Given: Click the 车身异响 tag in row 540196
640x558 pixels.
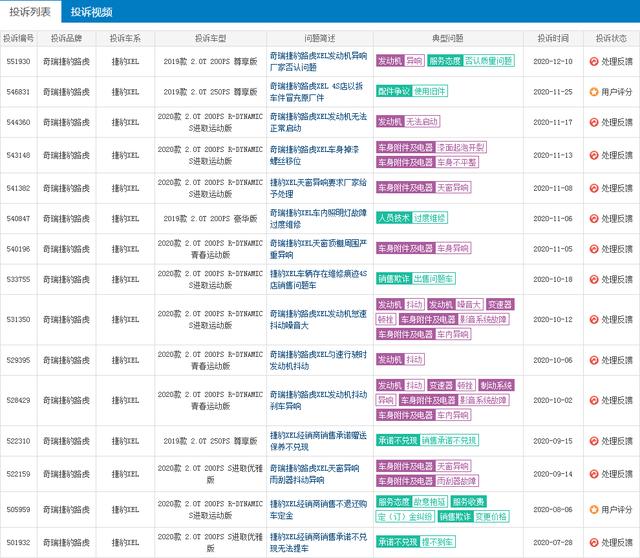Looking at the screenshot, I should 453,248.
